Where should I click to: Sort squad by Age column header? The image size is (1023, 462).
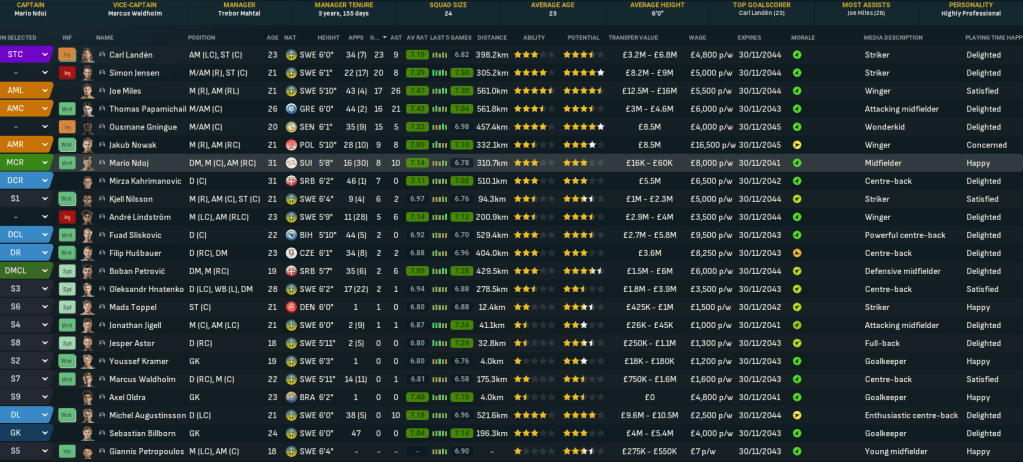(272, 36)
